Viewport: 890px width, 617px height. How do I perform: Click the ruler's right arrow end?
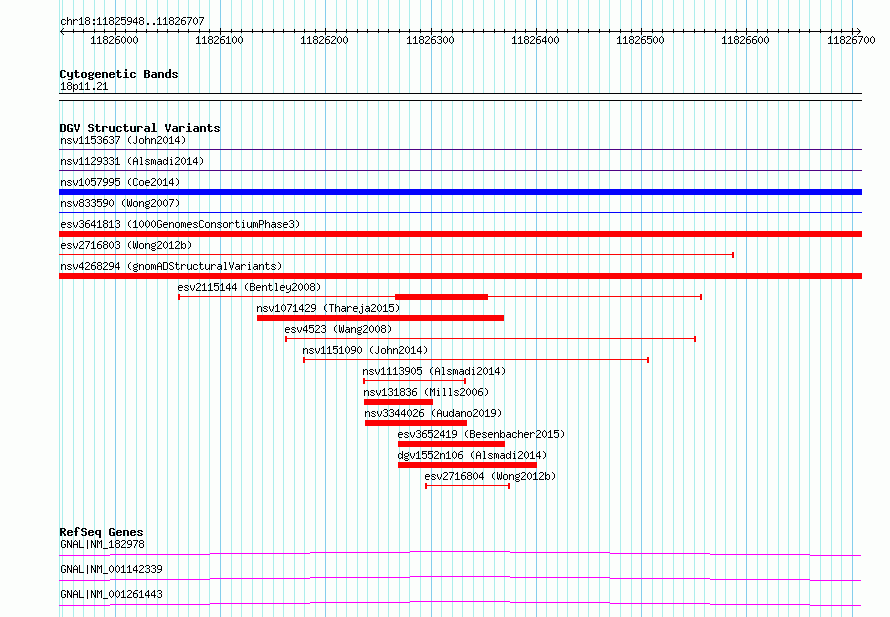(x=858, y=31)
